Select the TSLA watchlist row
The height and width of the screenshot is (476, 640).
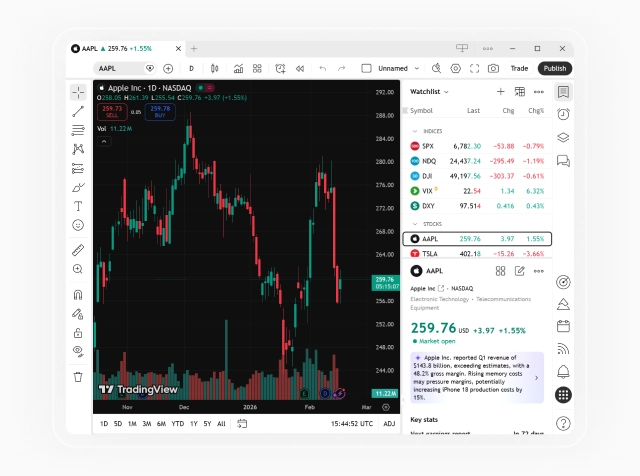pos(477,253)
